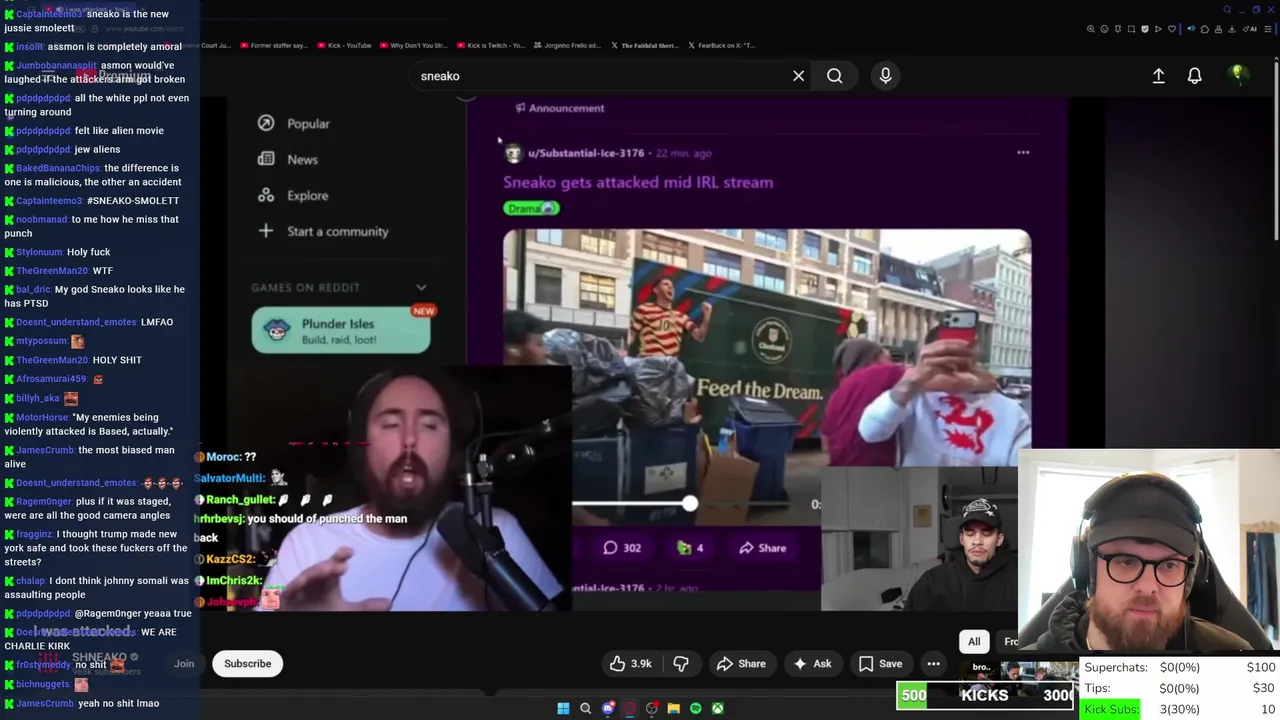Click the zoom icon in browser toolbar

pos(1091,29)
